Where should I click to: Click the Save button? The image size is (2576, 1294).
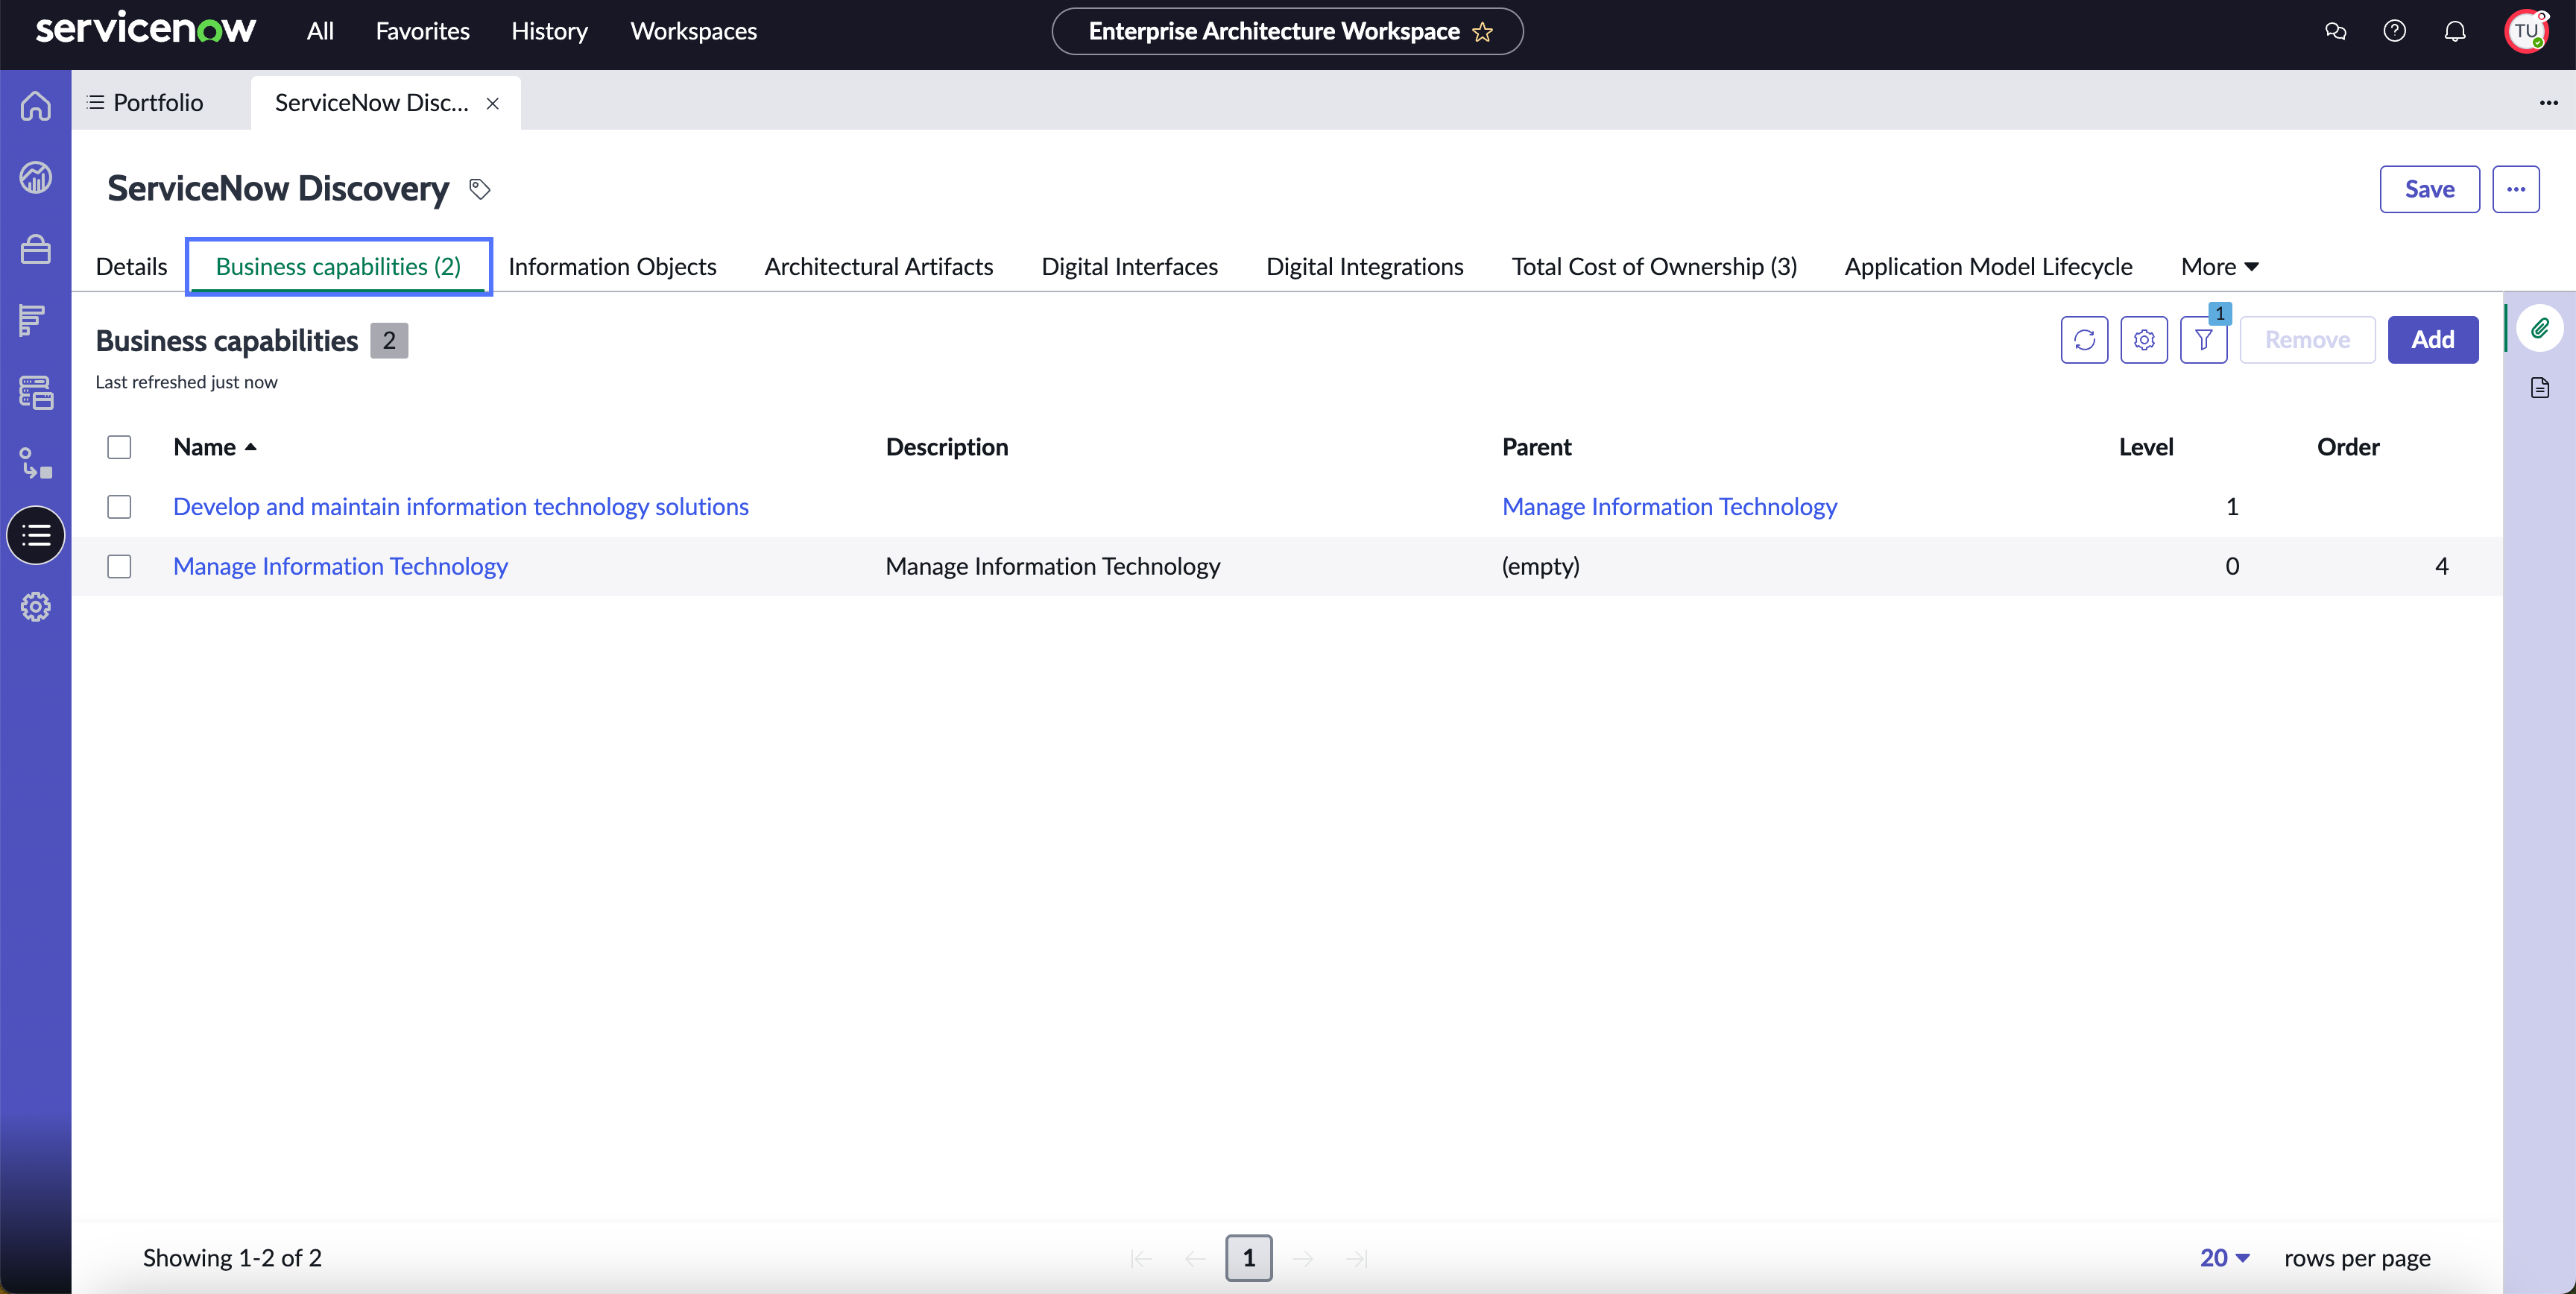pyautogui.click(x=2429, y=189)
